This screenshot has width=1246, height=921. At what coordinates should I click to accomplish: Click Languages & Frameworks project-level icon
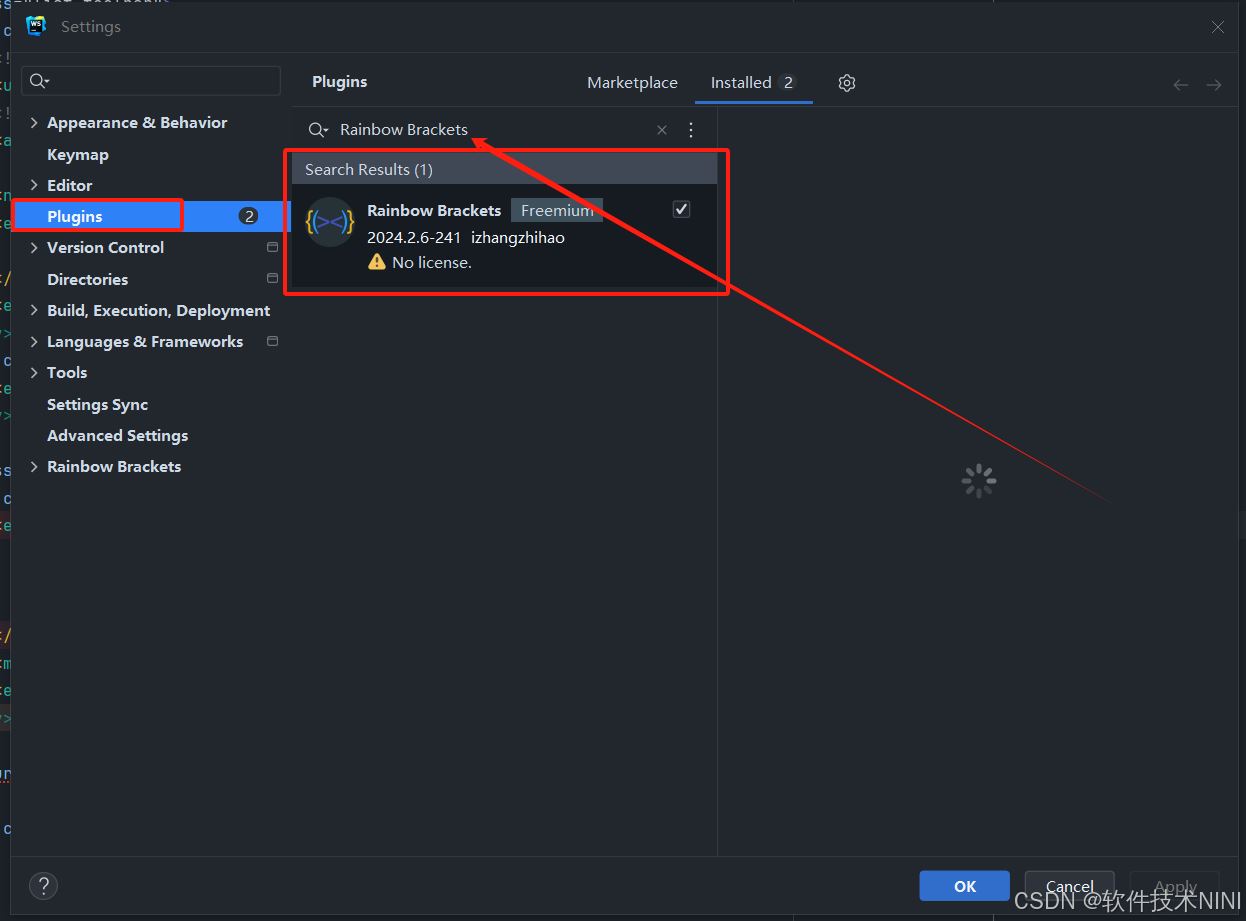click(272, 341)
